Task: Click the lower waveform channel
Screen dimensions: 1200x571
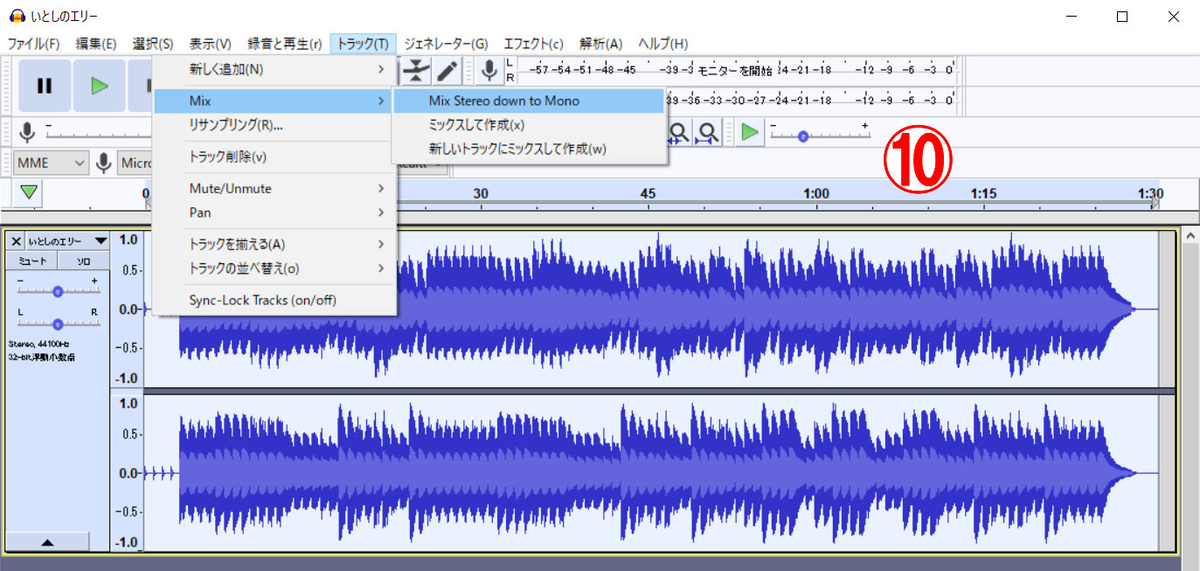Action: [650, 473]
